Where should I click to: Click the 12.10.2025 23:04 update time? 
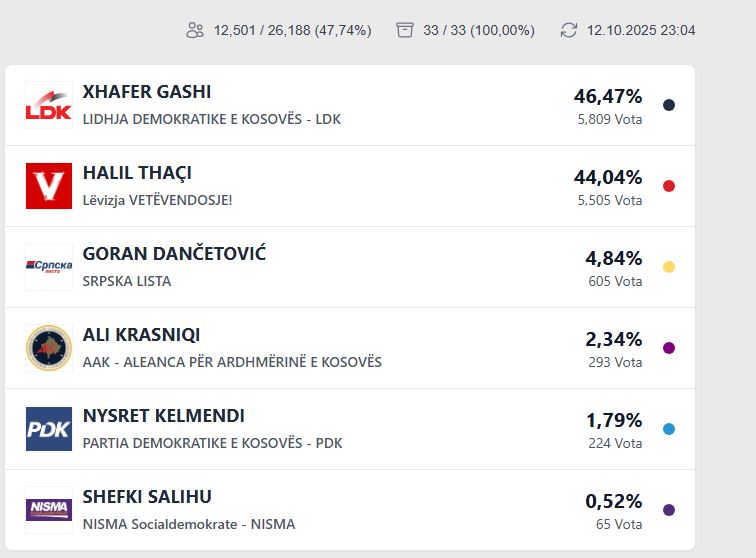click(641, 30)
